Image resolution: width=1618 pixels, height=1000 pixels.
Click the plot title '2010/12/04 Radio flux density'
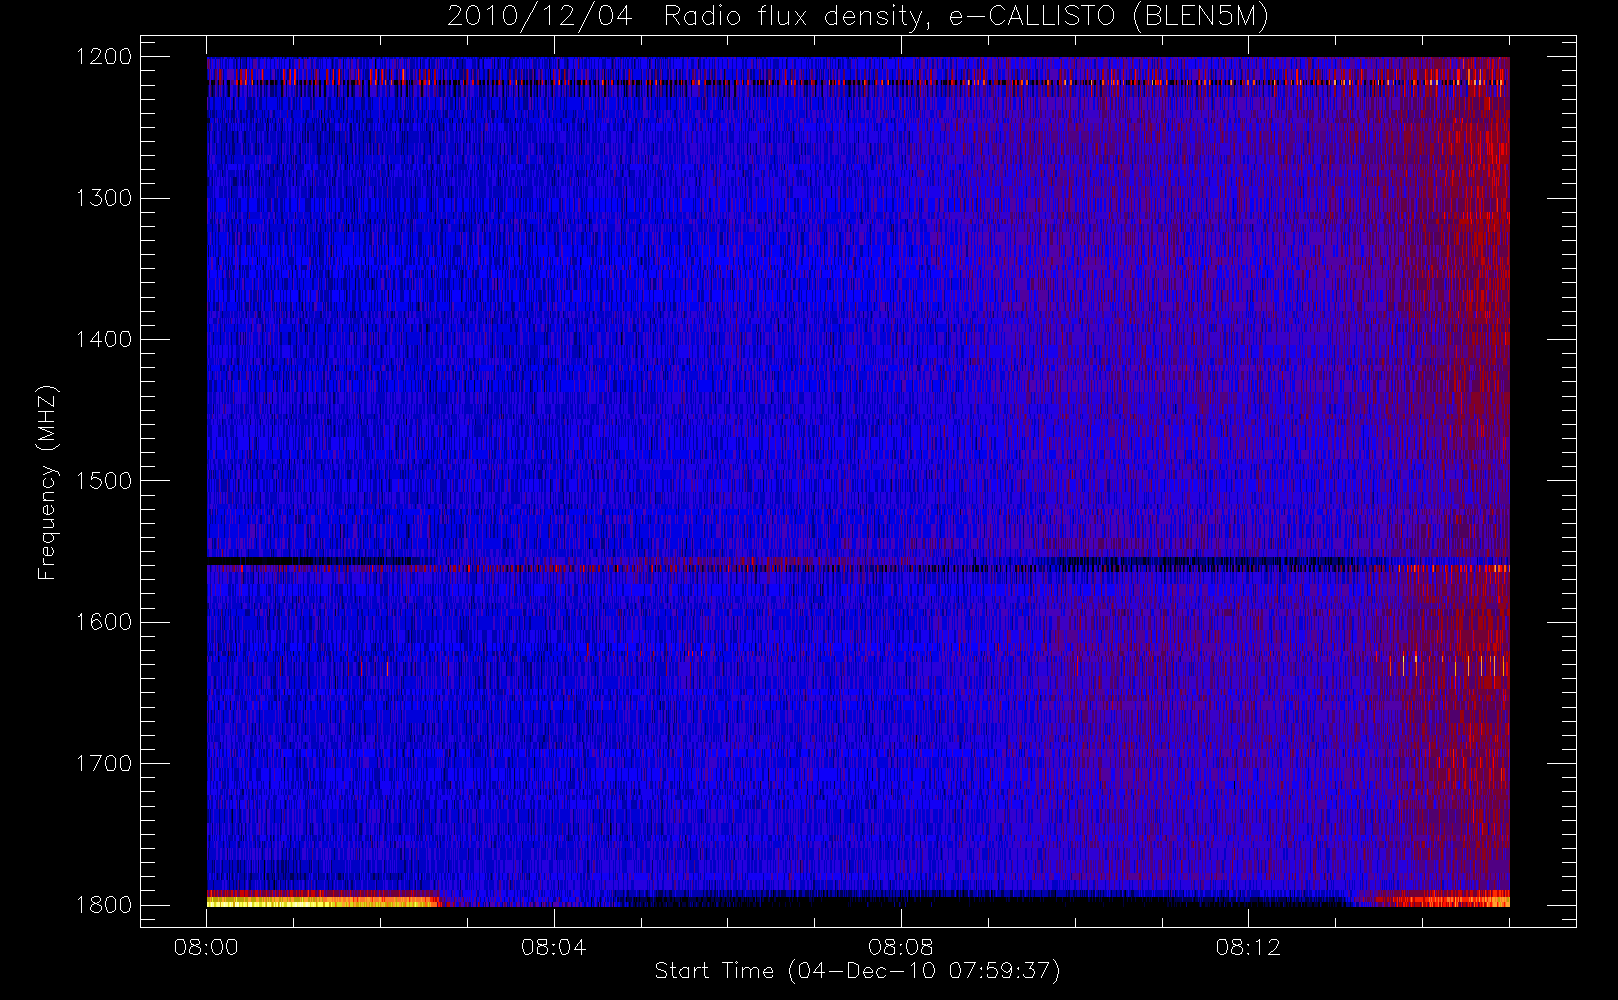[858, 17]
